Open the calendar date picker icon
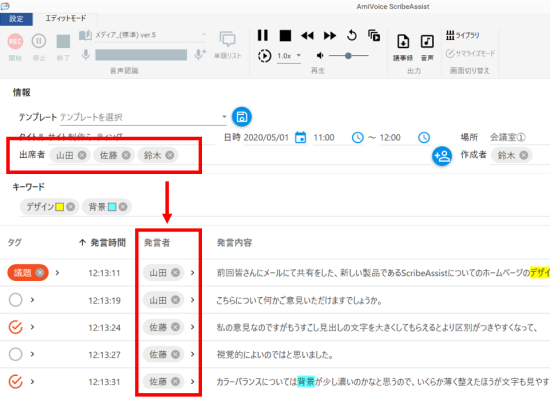Viewport: 550px width, 397px height. 300,137
